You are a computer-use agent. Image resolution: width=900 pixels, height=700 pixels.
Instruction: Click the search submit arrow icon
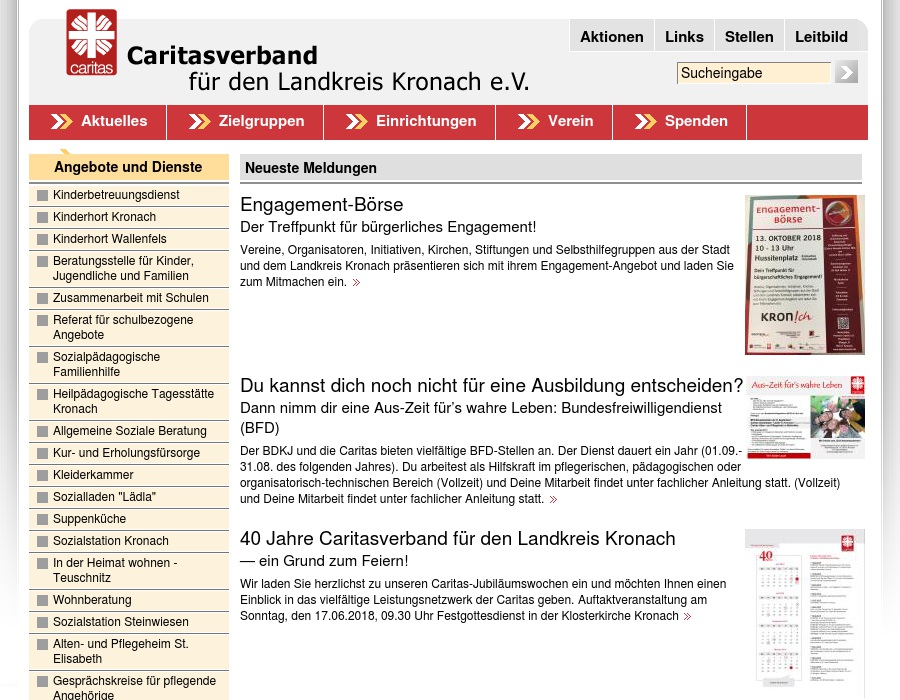845,72
